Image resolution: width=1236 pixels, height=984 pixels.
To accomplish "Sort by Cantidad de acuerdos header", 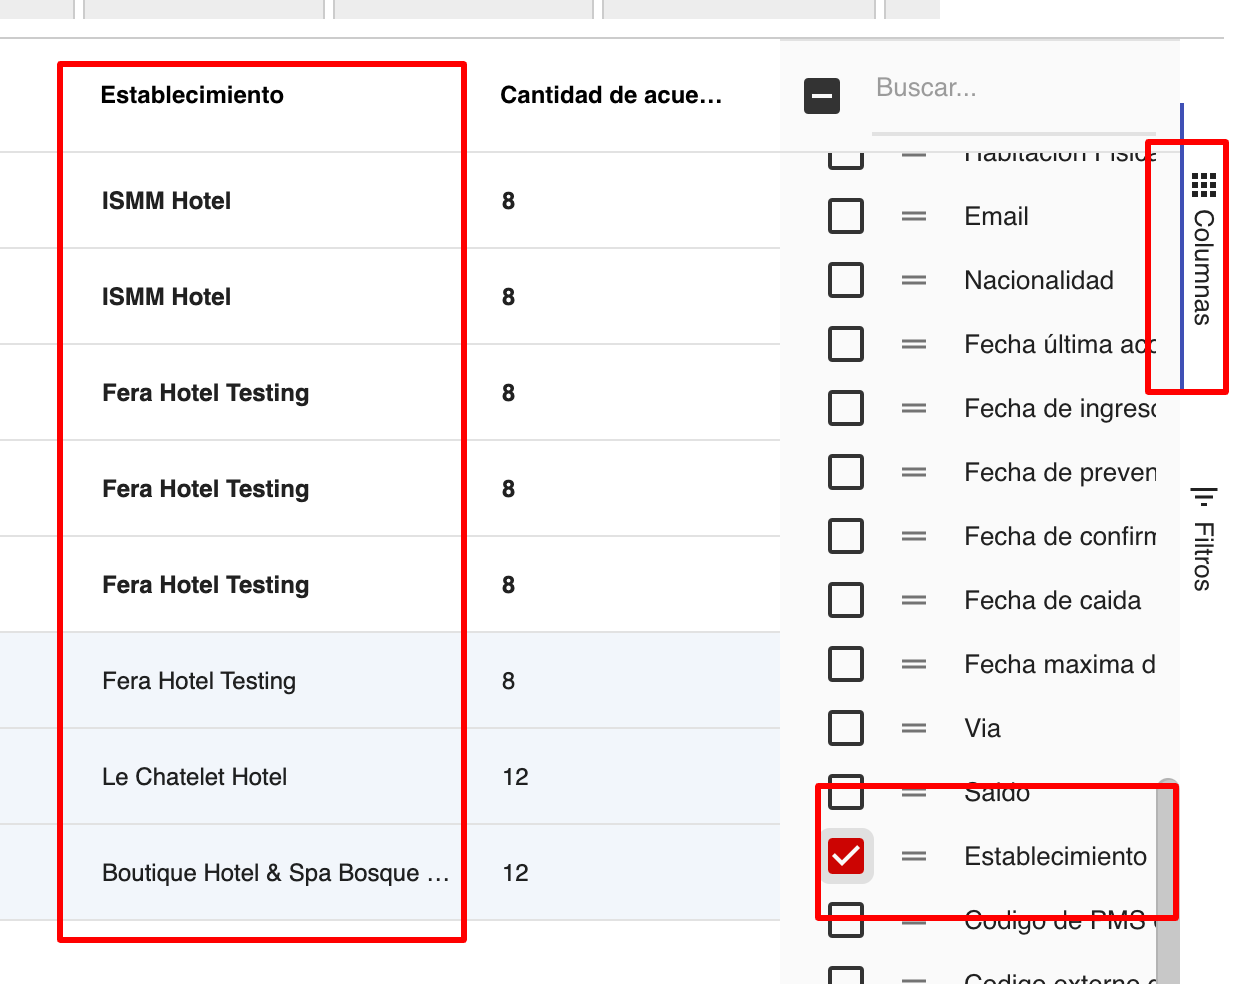I will (x=610, y=95).
